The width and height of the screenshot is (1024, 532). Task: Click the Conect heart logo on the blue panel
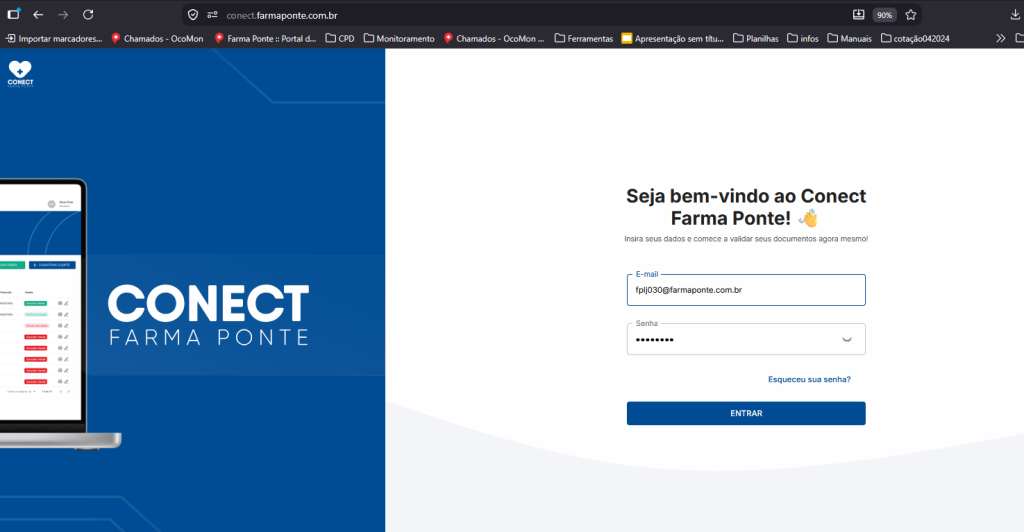pos(20,73)
